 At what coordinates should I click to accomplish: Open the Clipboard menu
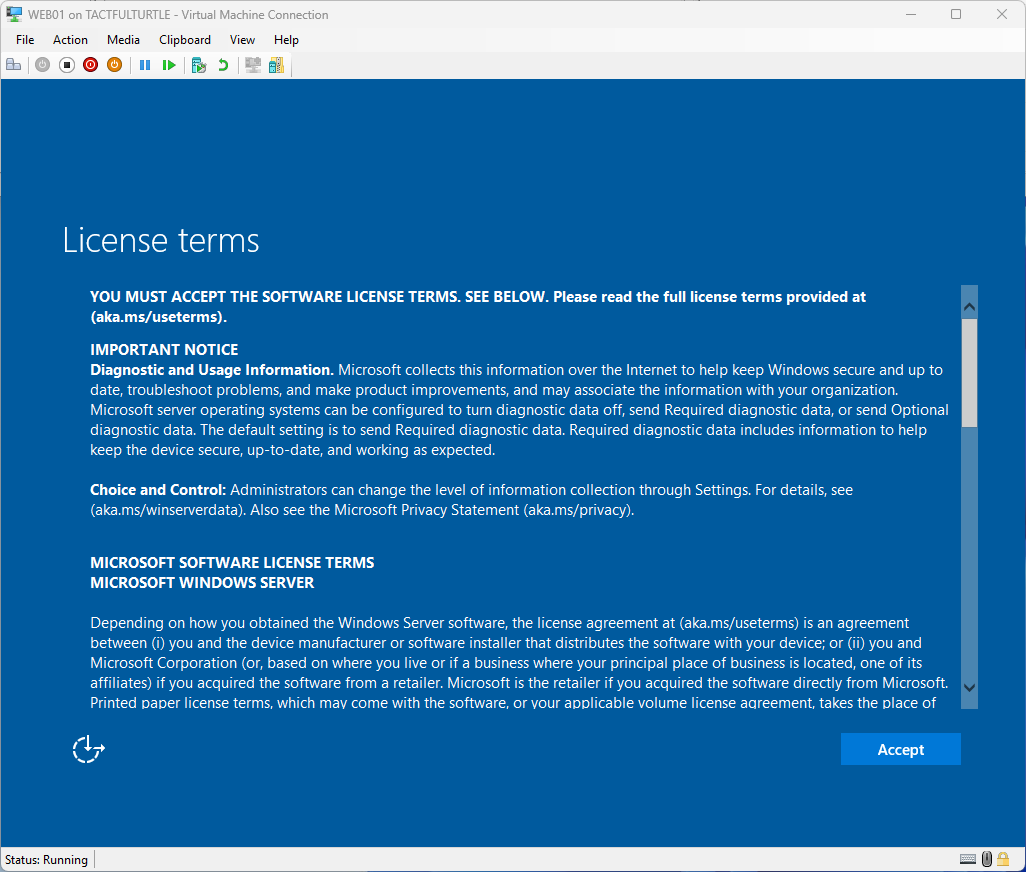pyautogui.click(x=185, y=40)
